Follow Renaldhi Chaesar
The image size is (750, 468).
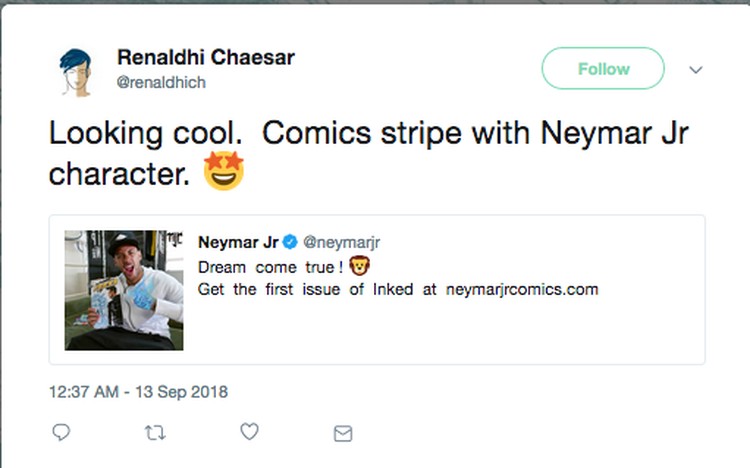(x=603, y=68)
